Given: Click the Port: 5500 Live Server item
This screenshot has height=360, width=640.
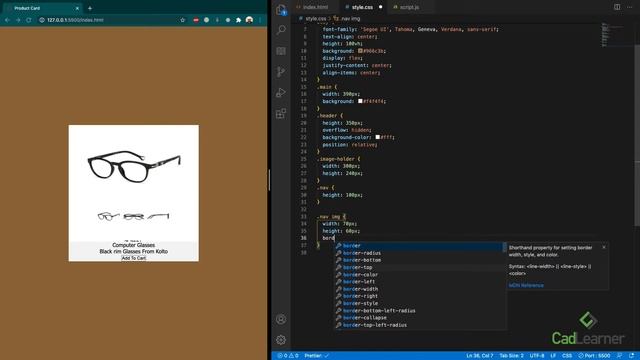Looking at the screenshot, I should tap(594, 356).
